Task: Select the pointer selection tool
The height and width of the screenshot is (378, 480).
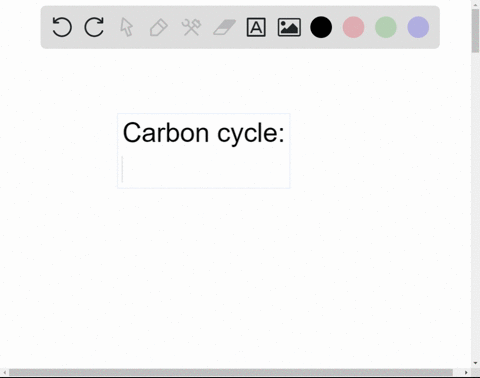Action: 126,27
